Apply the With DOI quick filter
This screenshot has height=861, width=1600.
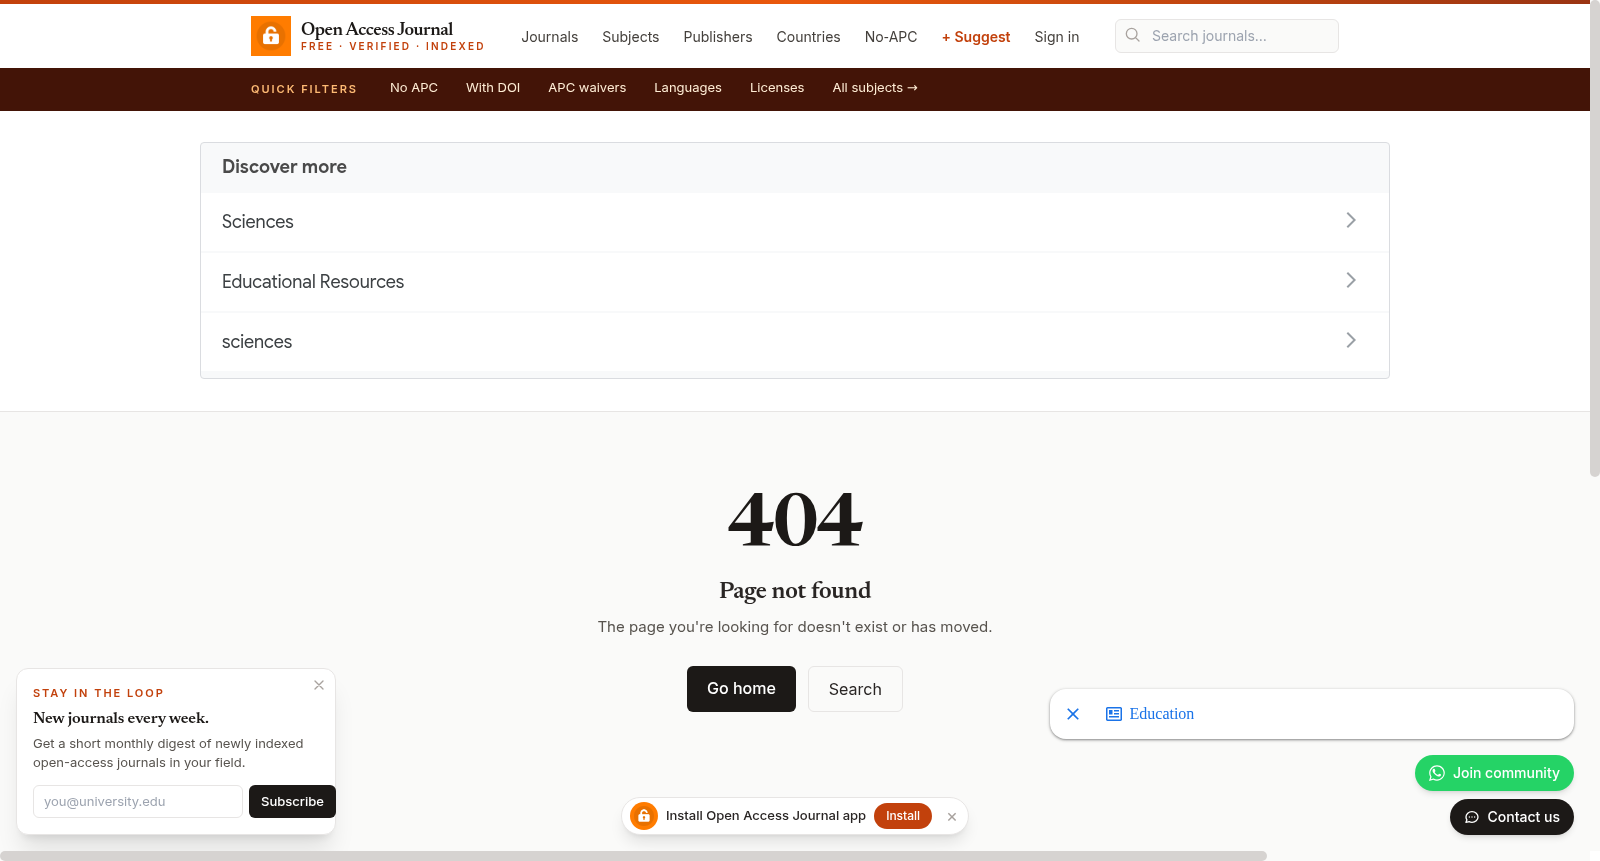(493, 88)
